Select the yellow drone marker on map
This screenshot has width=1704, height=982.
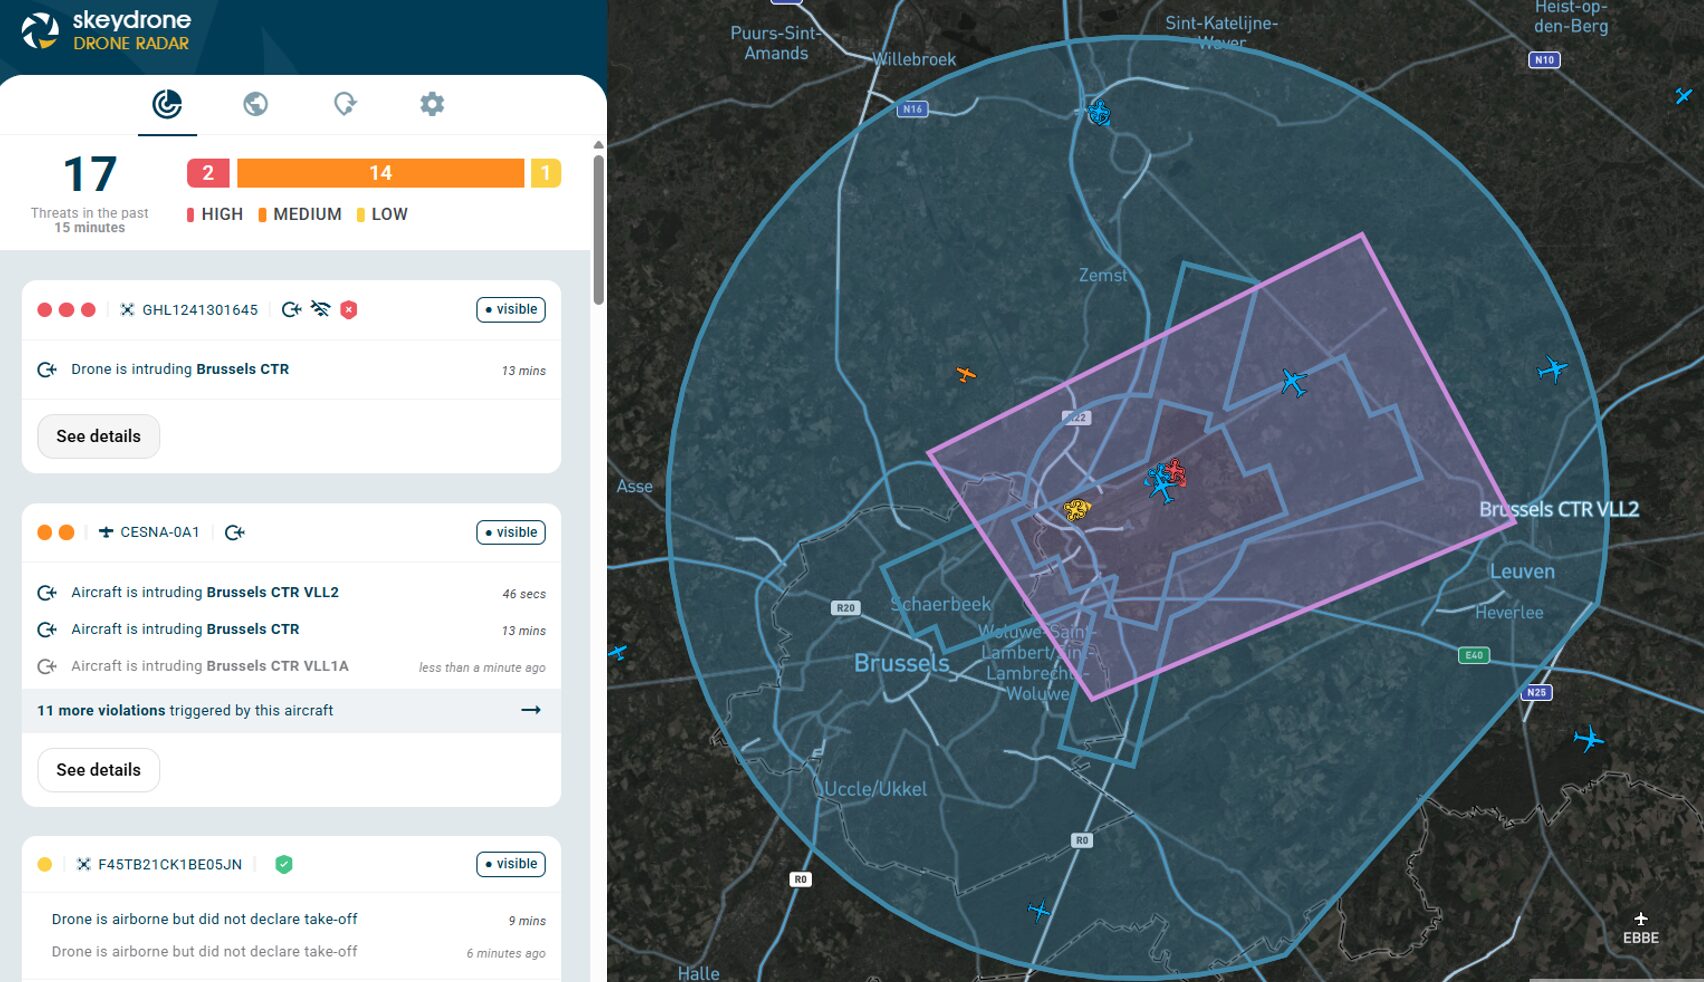click(1076, 510)
